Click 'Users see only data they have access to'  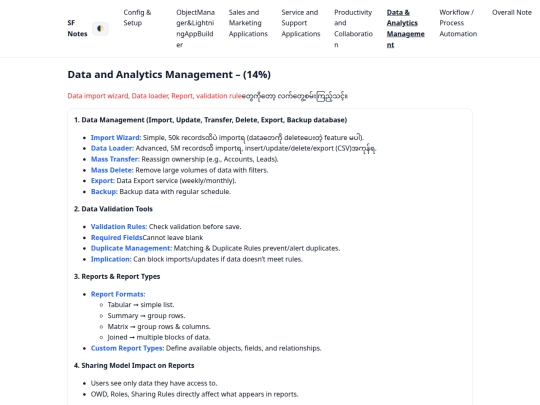[x=154, y=383]
